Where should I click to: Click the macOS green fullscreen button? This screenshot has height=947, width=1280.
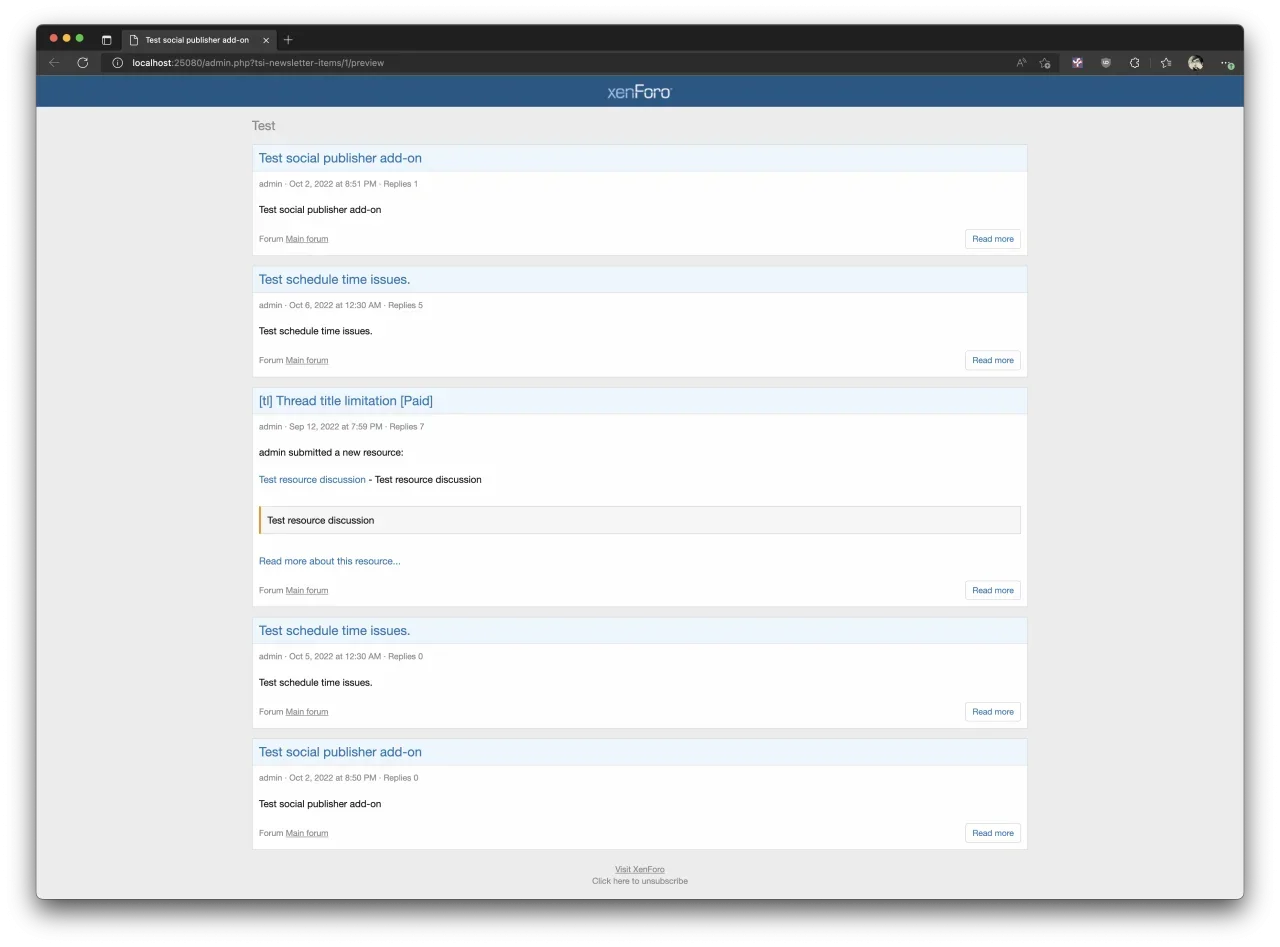pos(80,38)
